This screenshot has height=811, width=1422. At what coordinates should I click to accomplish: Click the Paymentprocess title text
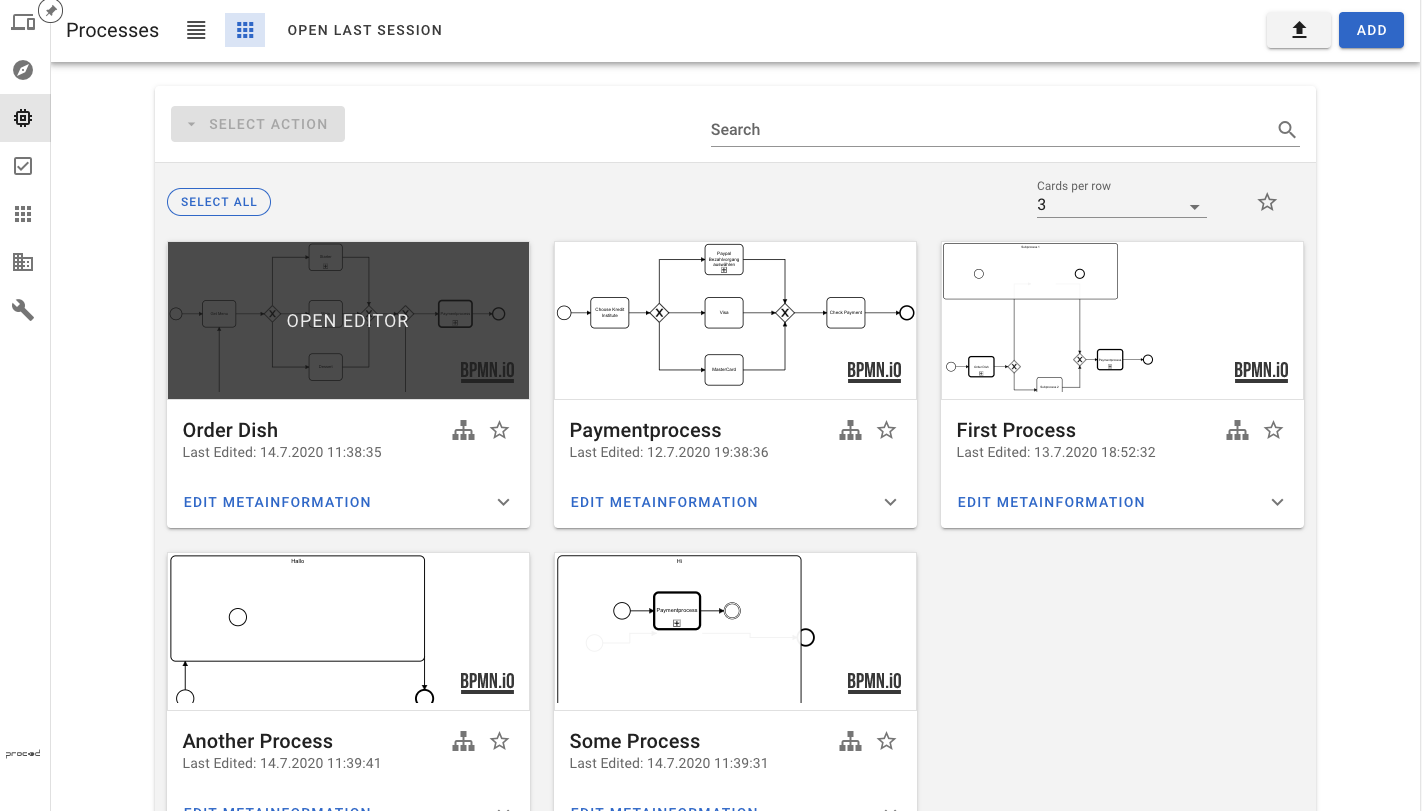[x=645, y=430]
